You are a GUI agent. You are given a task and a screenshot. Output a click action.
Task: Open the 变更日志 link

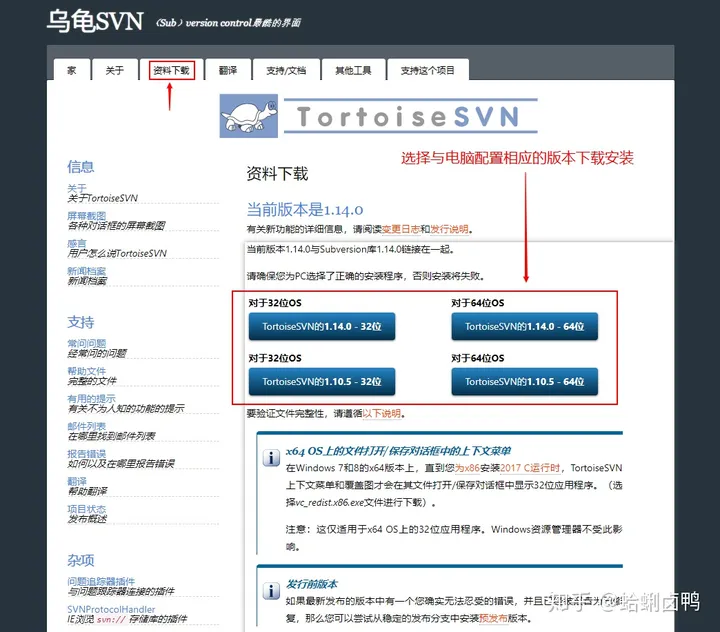(401, 229)
